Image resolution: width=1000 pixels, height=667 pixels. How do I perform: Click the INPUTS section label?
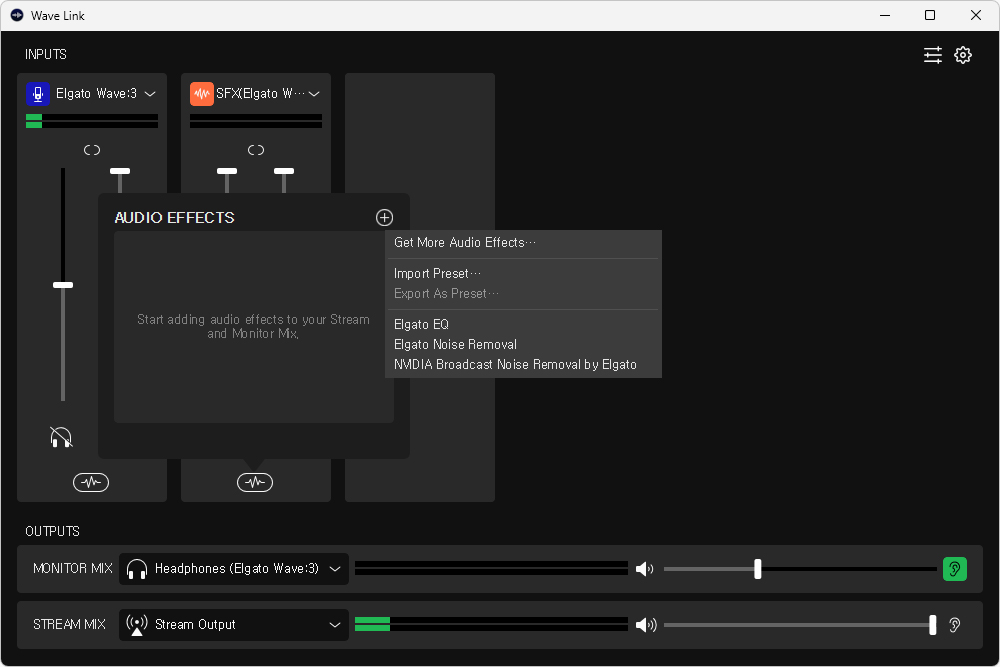pyautogui.click(x=45, y=54)
